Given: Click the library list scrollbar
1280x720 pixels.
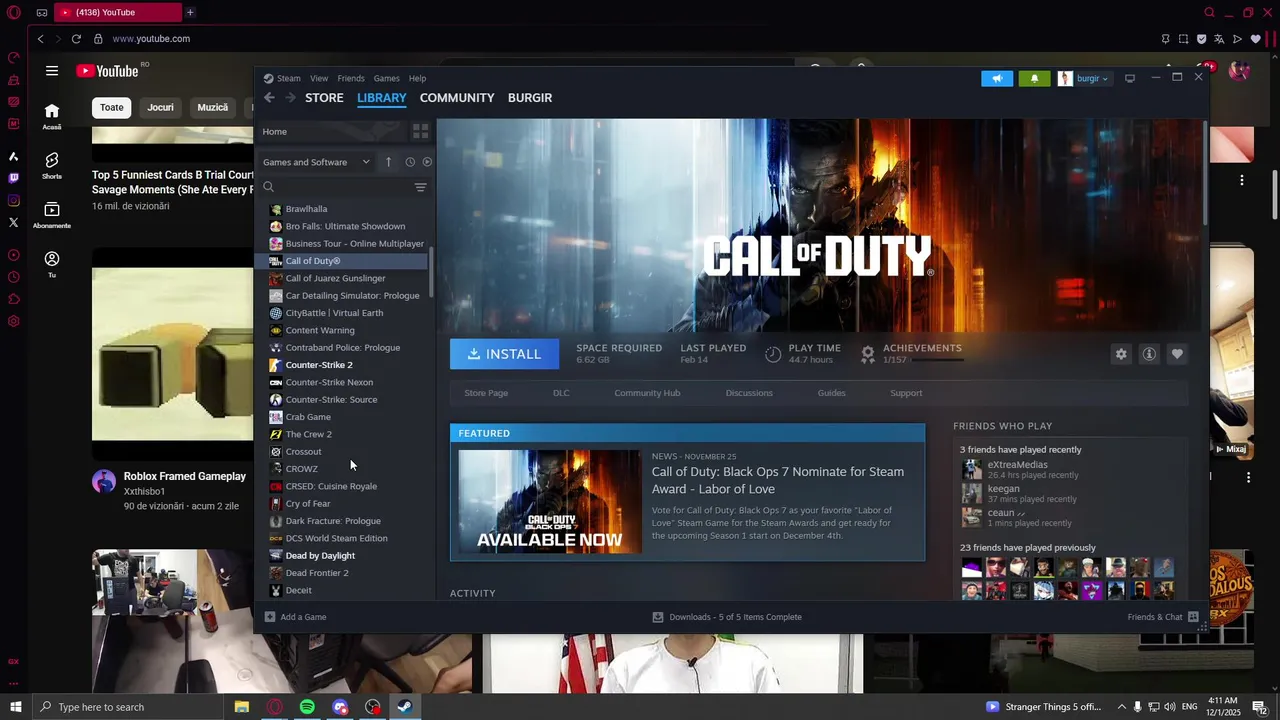Looking at the screenshot, I should click(431, 273).
